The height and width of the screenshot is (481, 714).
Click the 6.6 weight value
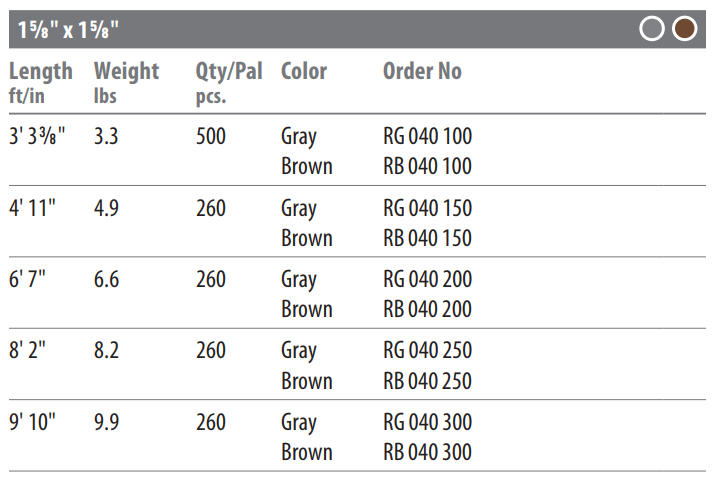107,279
